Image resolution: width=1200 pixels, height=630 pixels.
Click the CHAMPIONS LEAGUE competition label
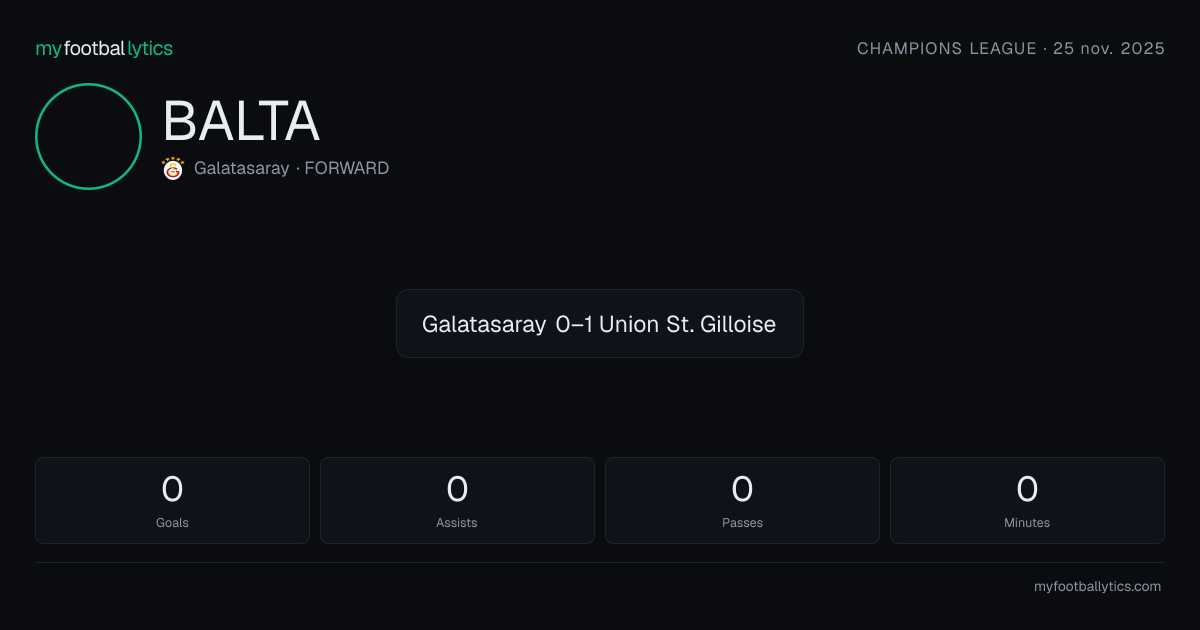pos(947,48)
